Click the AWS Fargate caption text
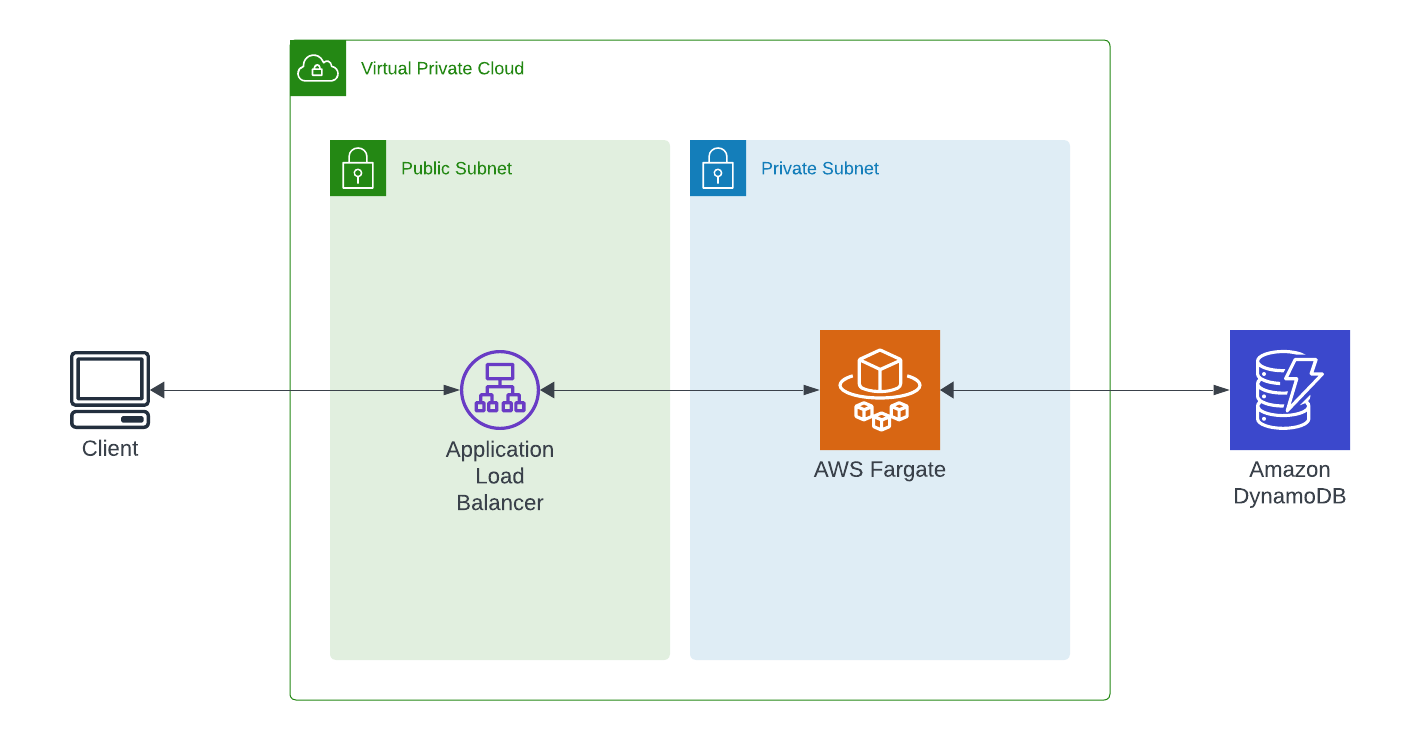Screen dimensions: 1420x740 tap(879, 469)
